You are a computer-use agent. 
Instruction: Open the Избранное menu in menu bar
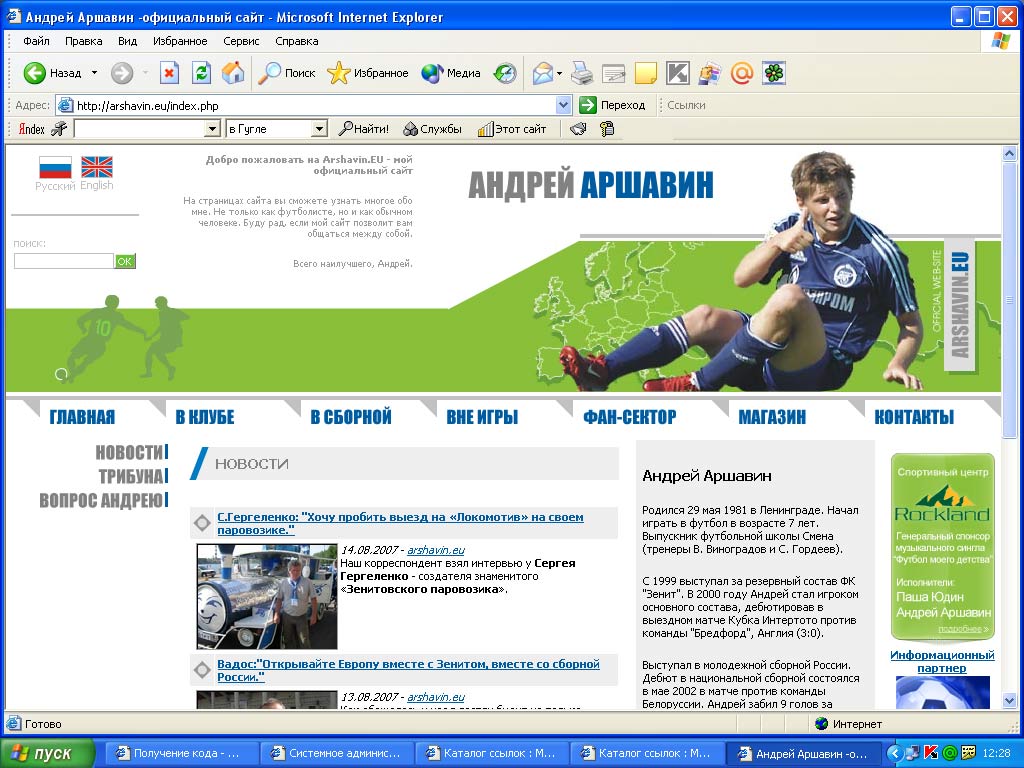tap(180, 41)
